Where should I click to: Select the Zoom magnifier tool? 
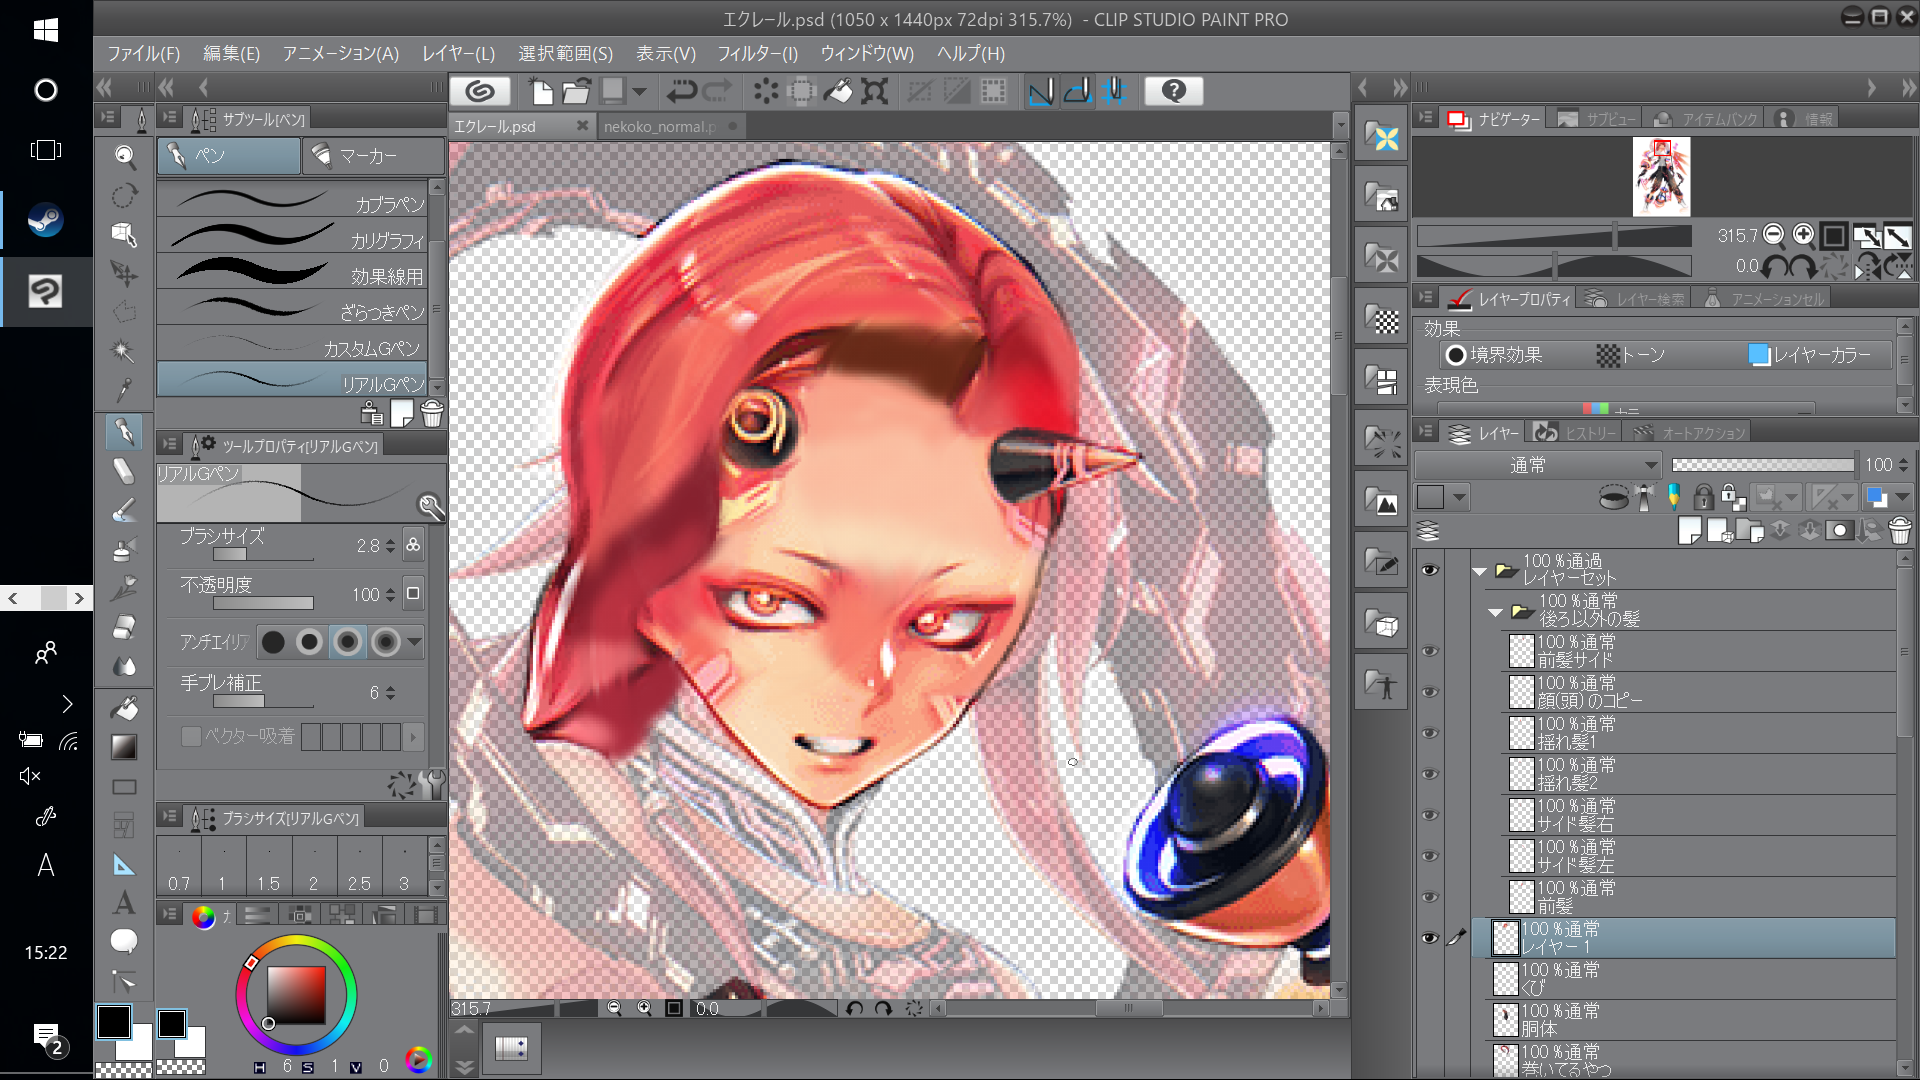coord(124,155)
